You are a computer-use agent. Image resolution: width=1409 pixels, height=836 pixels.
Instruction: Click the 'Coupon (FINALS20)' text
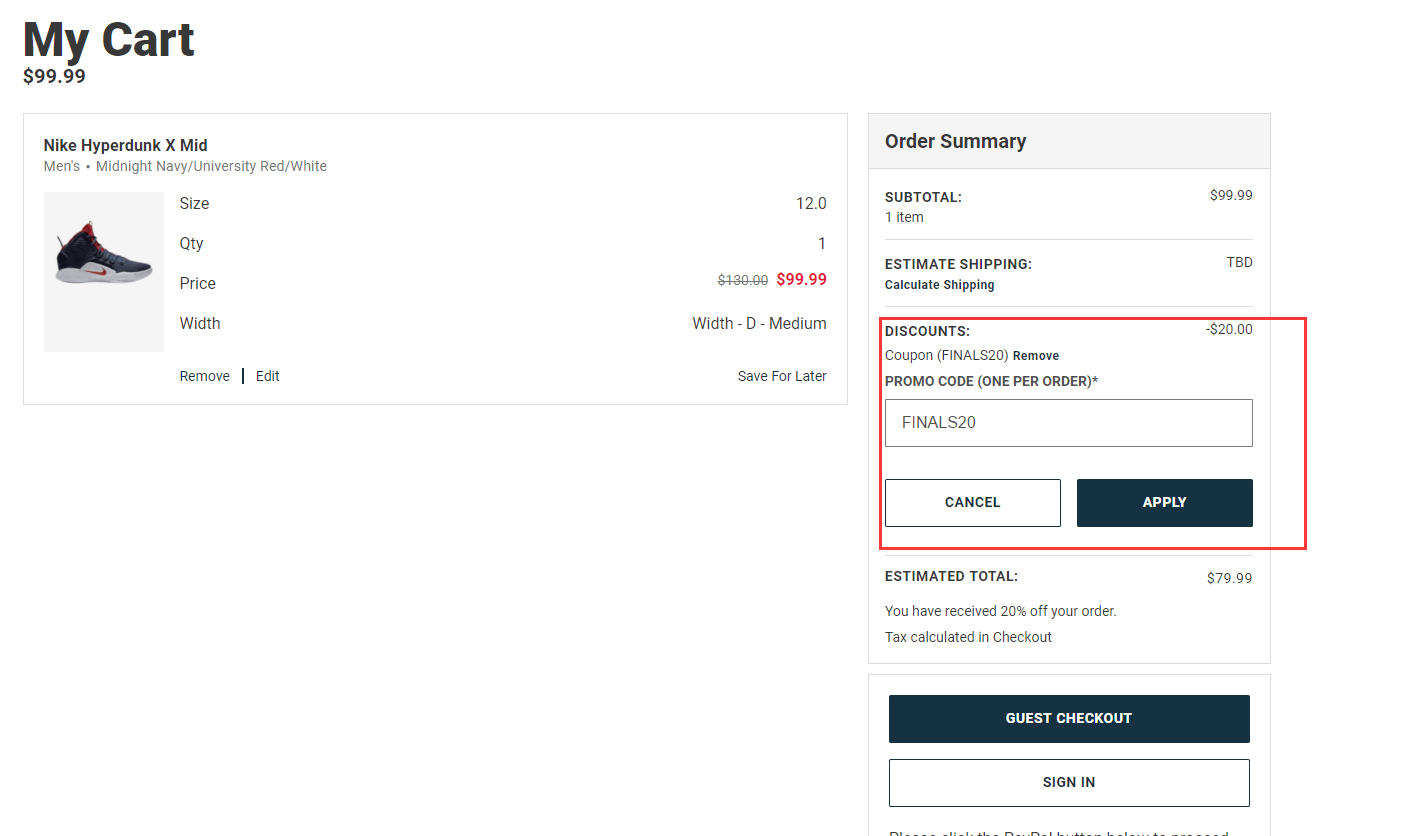947,356
